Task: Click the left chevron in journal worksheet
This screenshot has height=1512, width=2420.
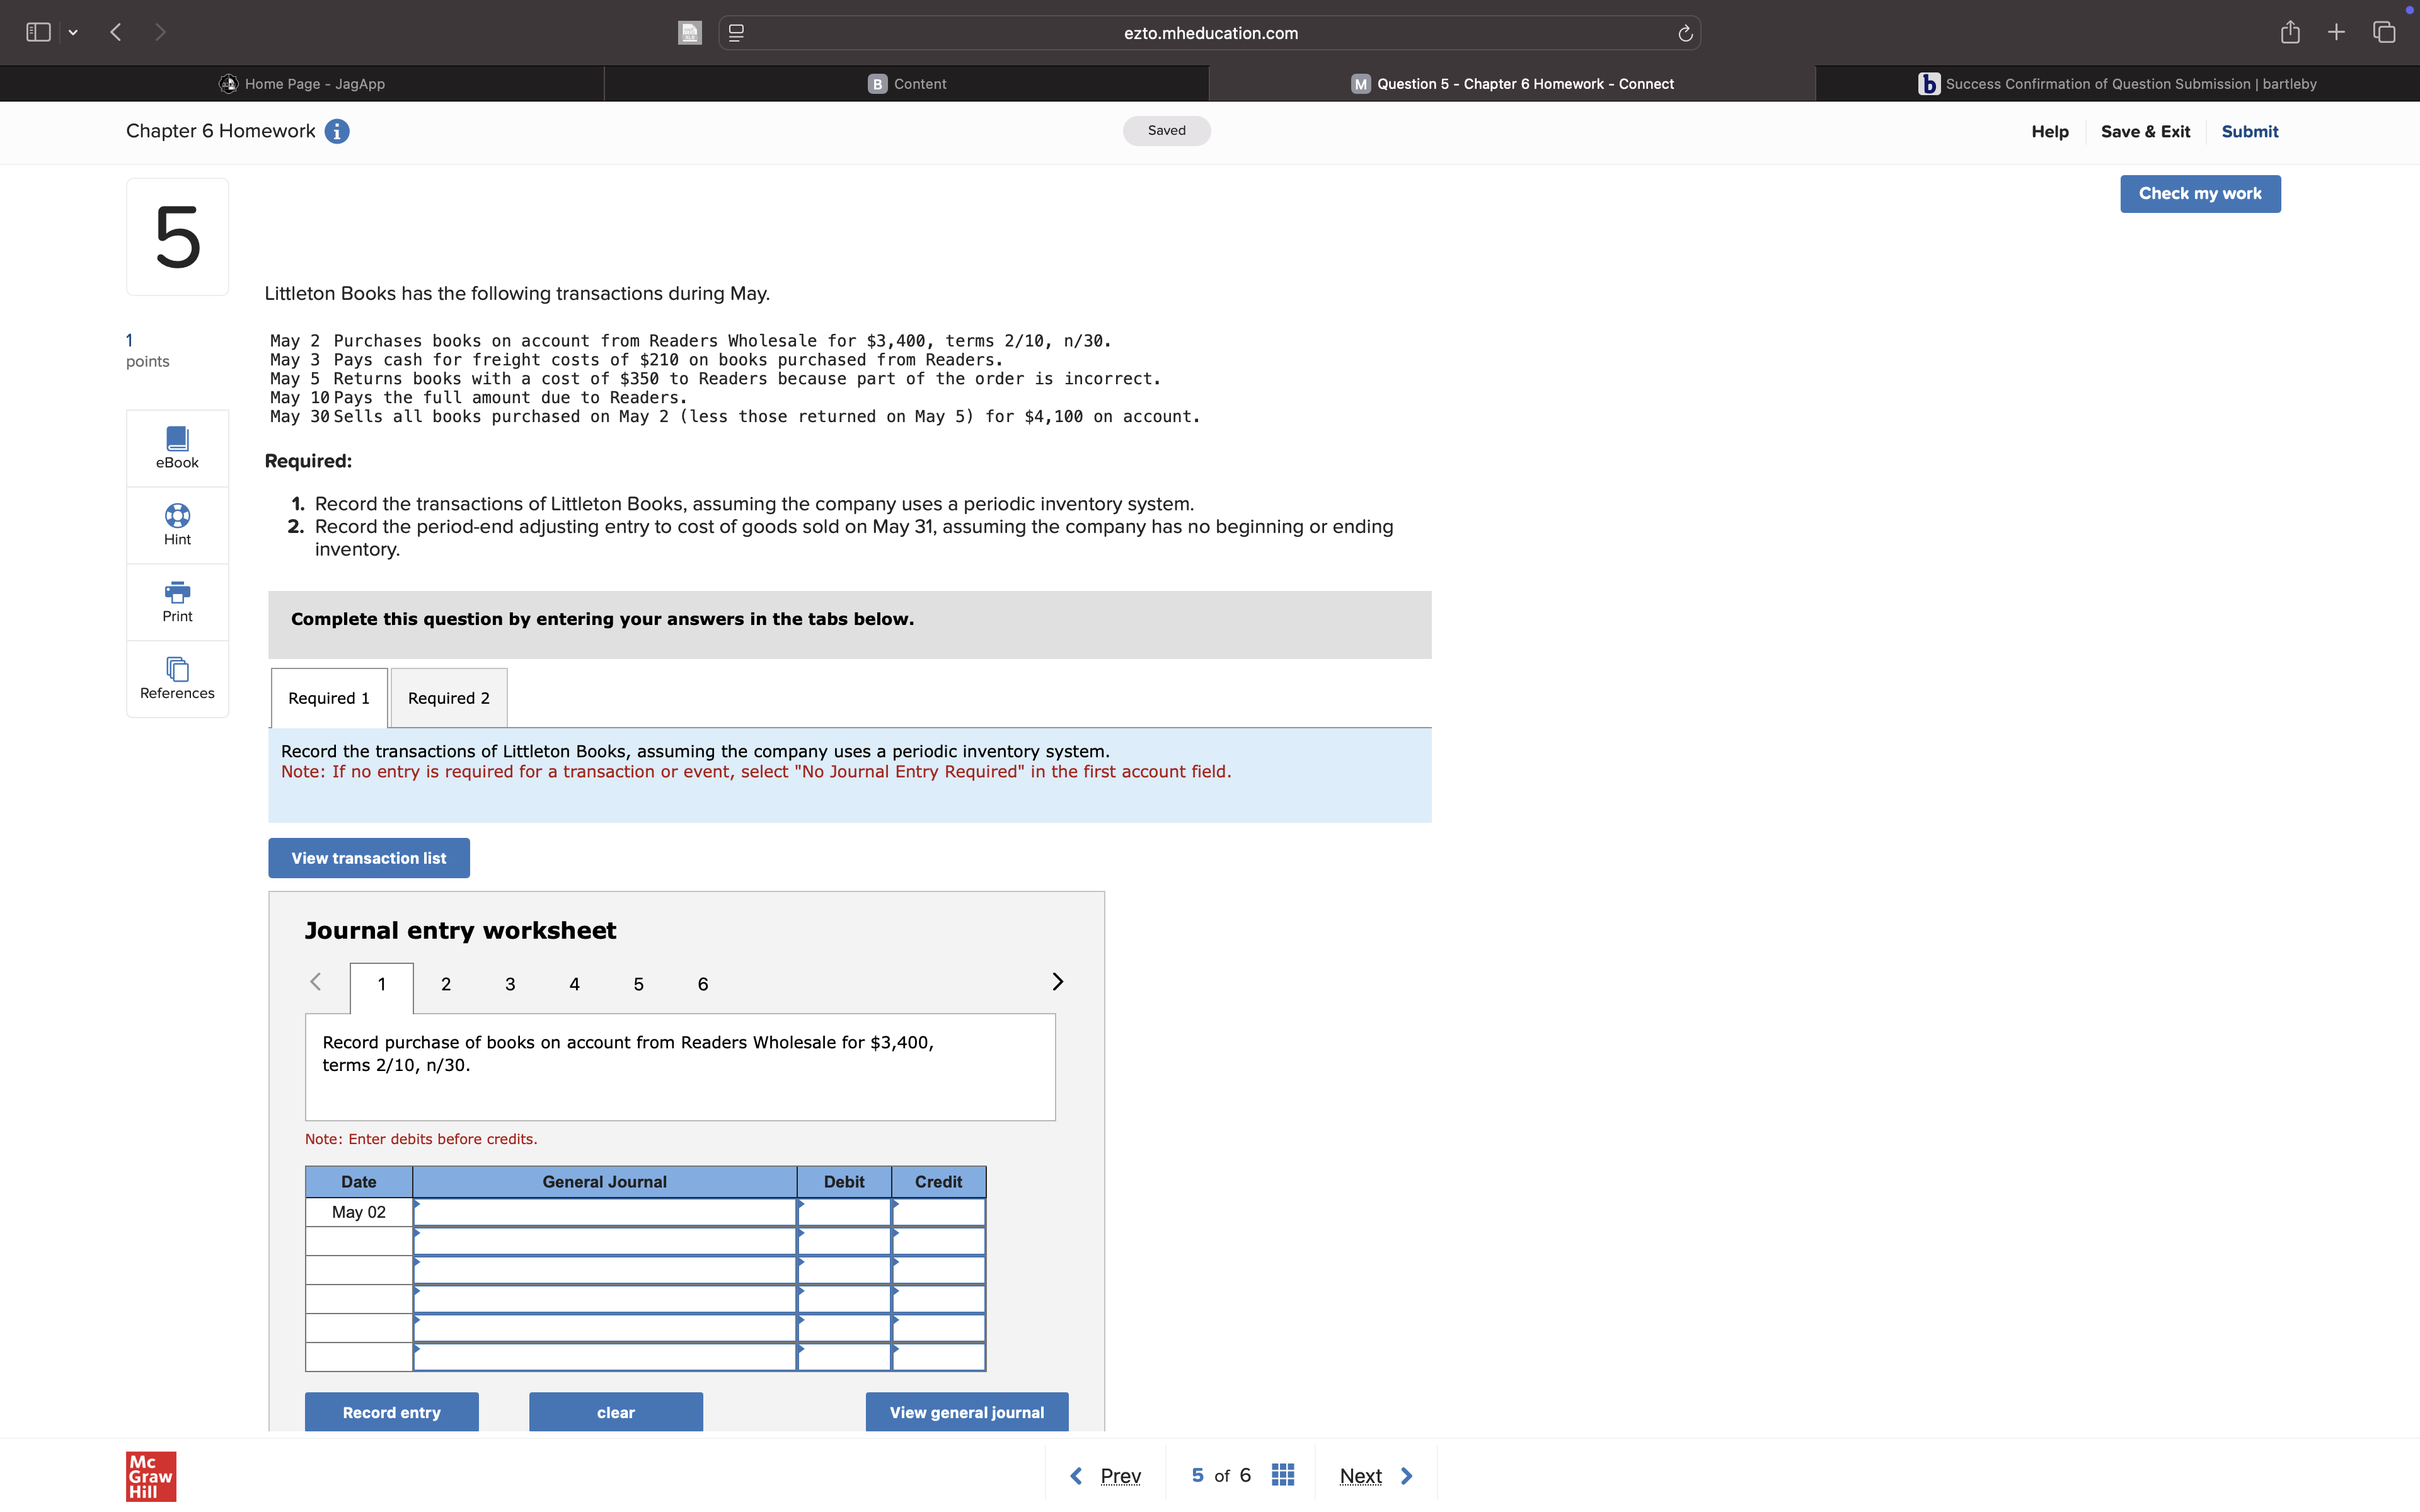Action: (x=316, y=982)
